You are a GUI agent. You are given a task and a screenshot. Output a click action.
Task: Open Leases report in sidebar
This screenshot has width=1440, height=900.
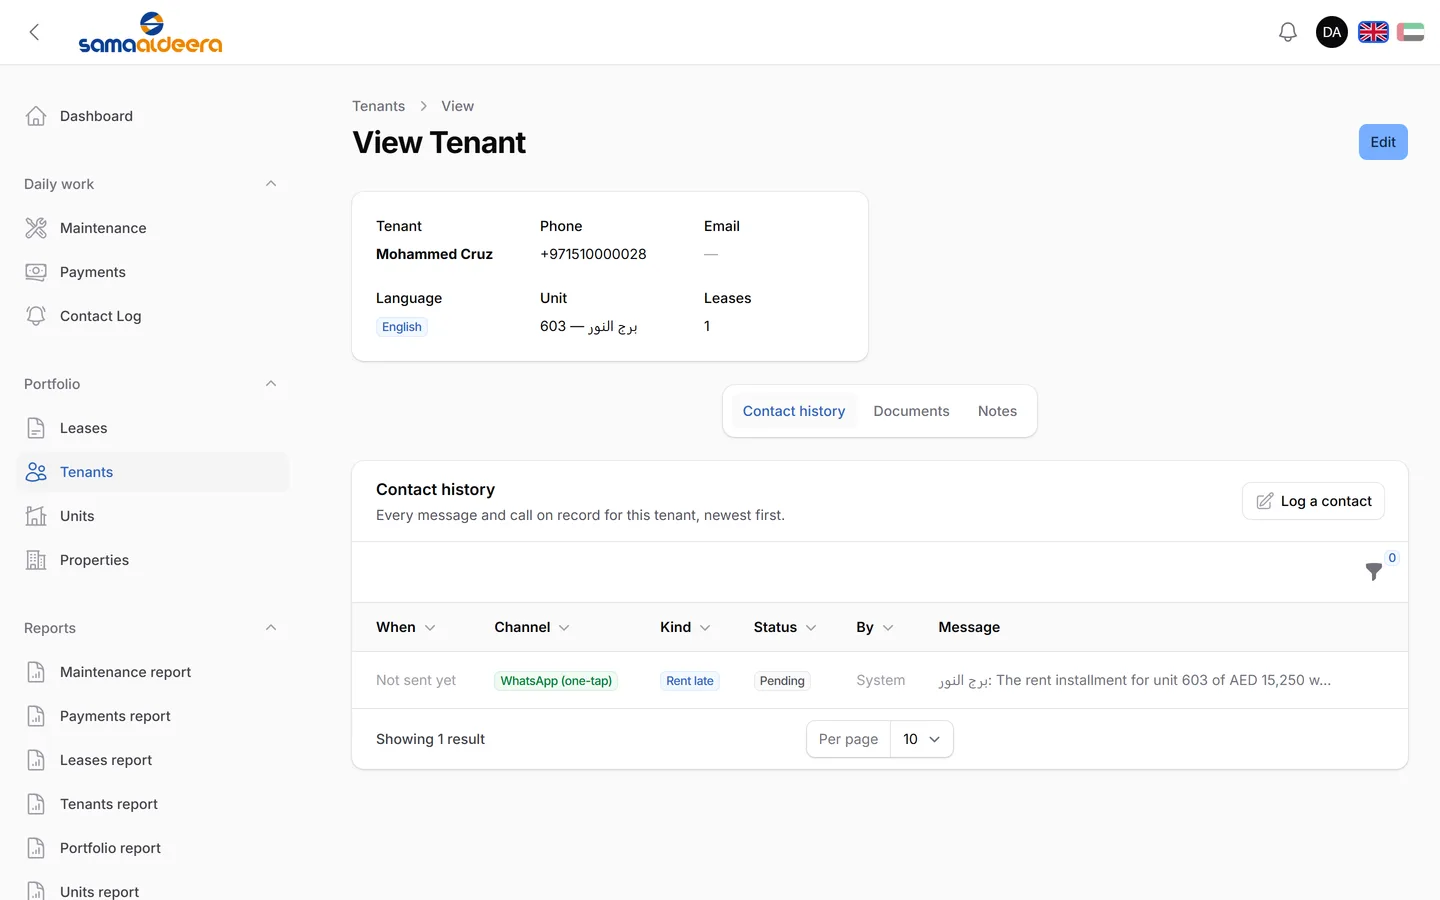click(153, 760)
